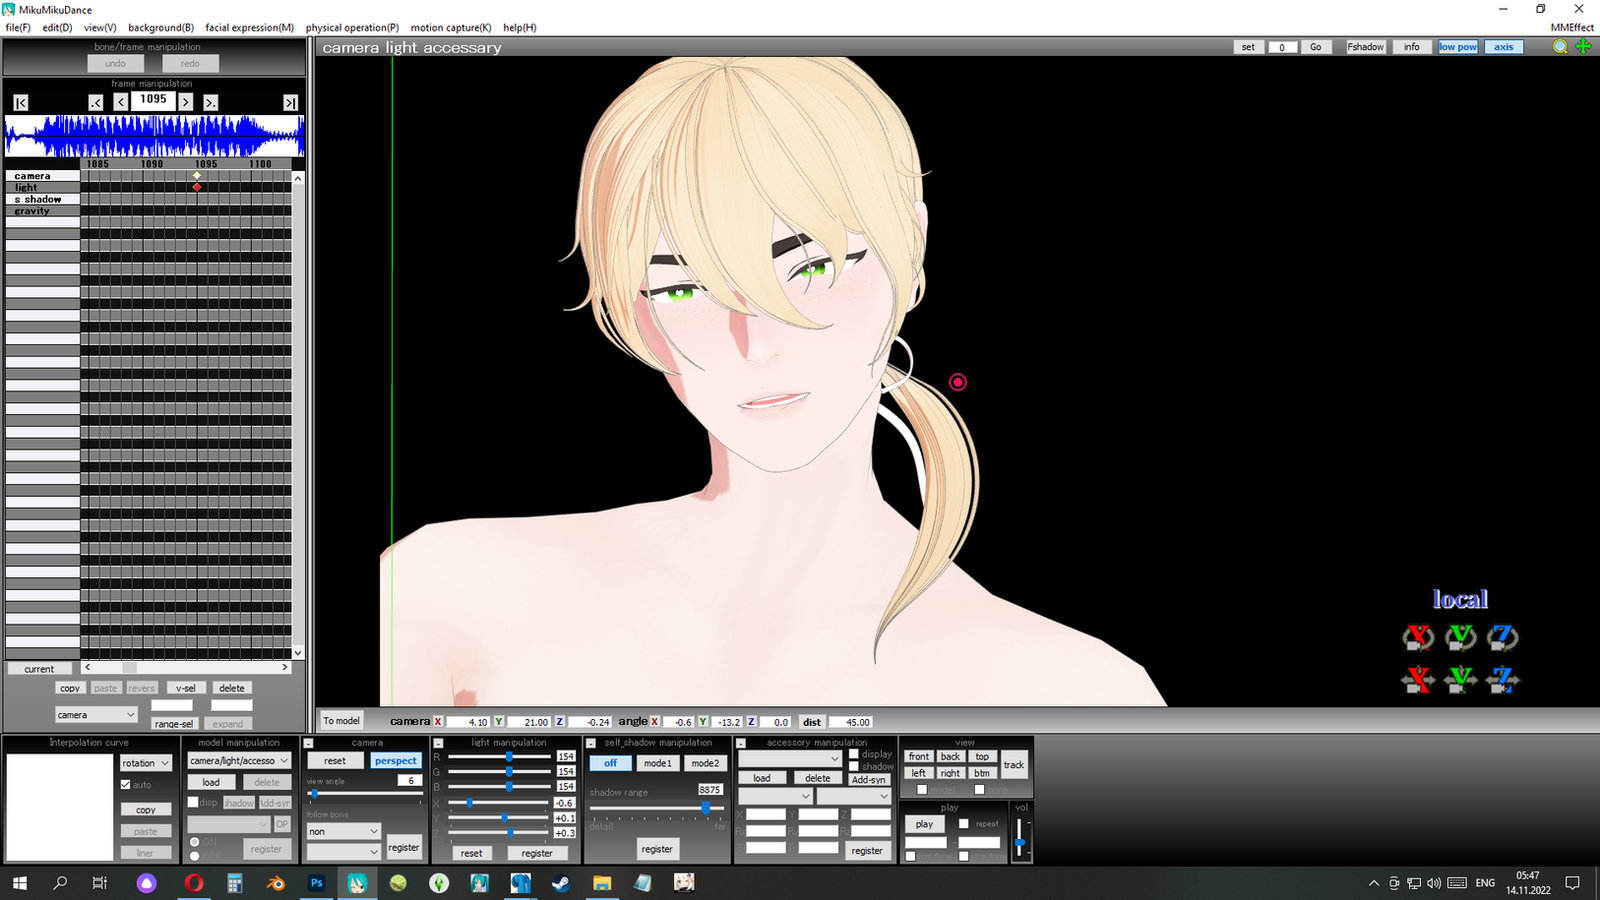Open the accessory selection dropdown
This screenshot has width=1600, height=900.
[x=790, y=759]
